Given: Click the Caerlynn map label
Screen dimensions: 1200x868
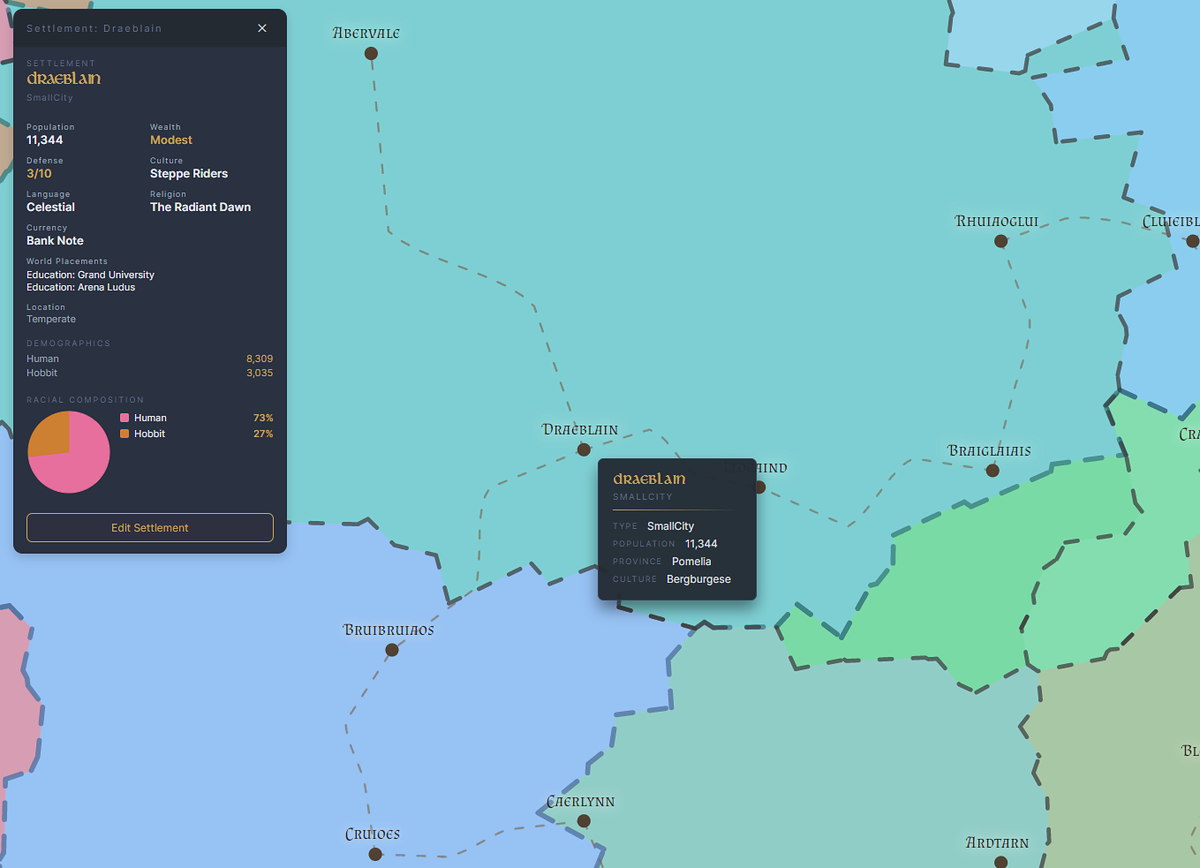Looking at the screenshot, I should (x=581, y=801).
